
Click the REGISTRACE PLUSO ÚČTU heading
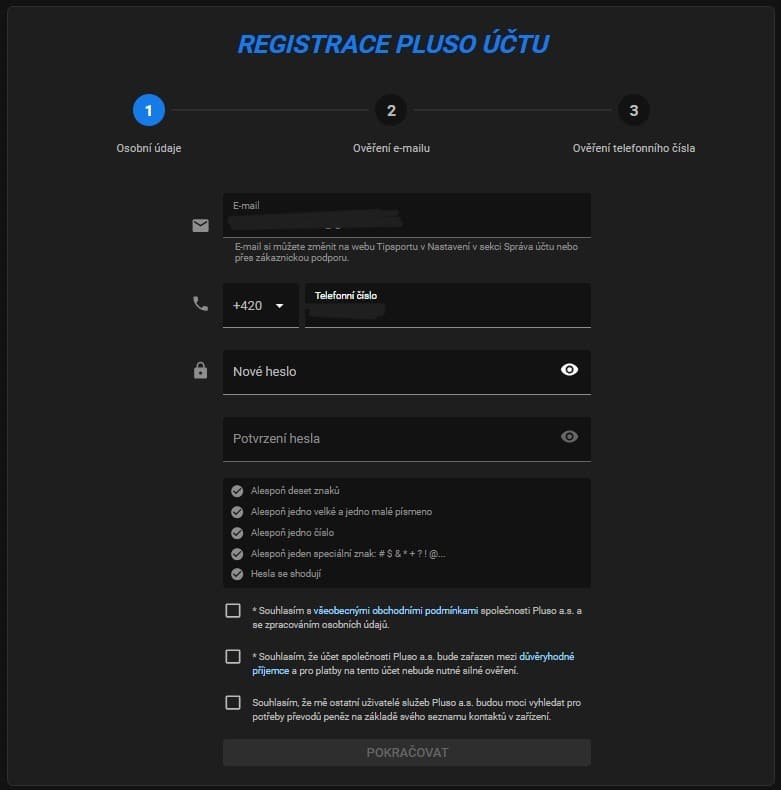pyautogui.click(x=393, y=44)
